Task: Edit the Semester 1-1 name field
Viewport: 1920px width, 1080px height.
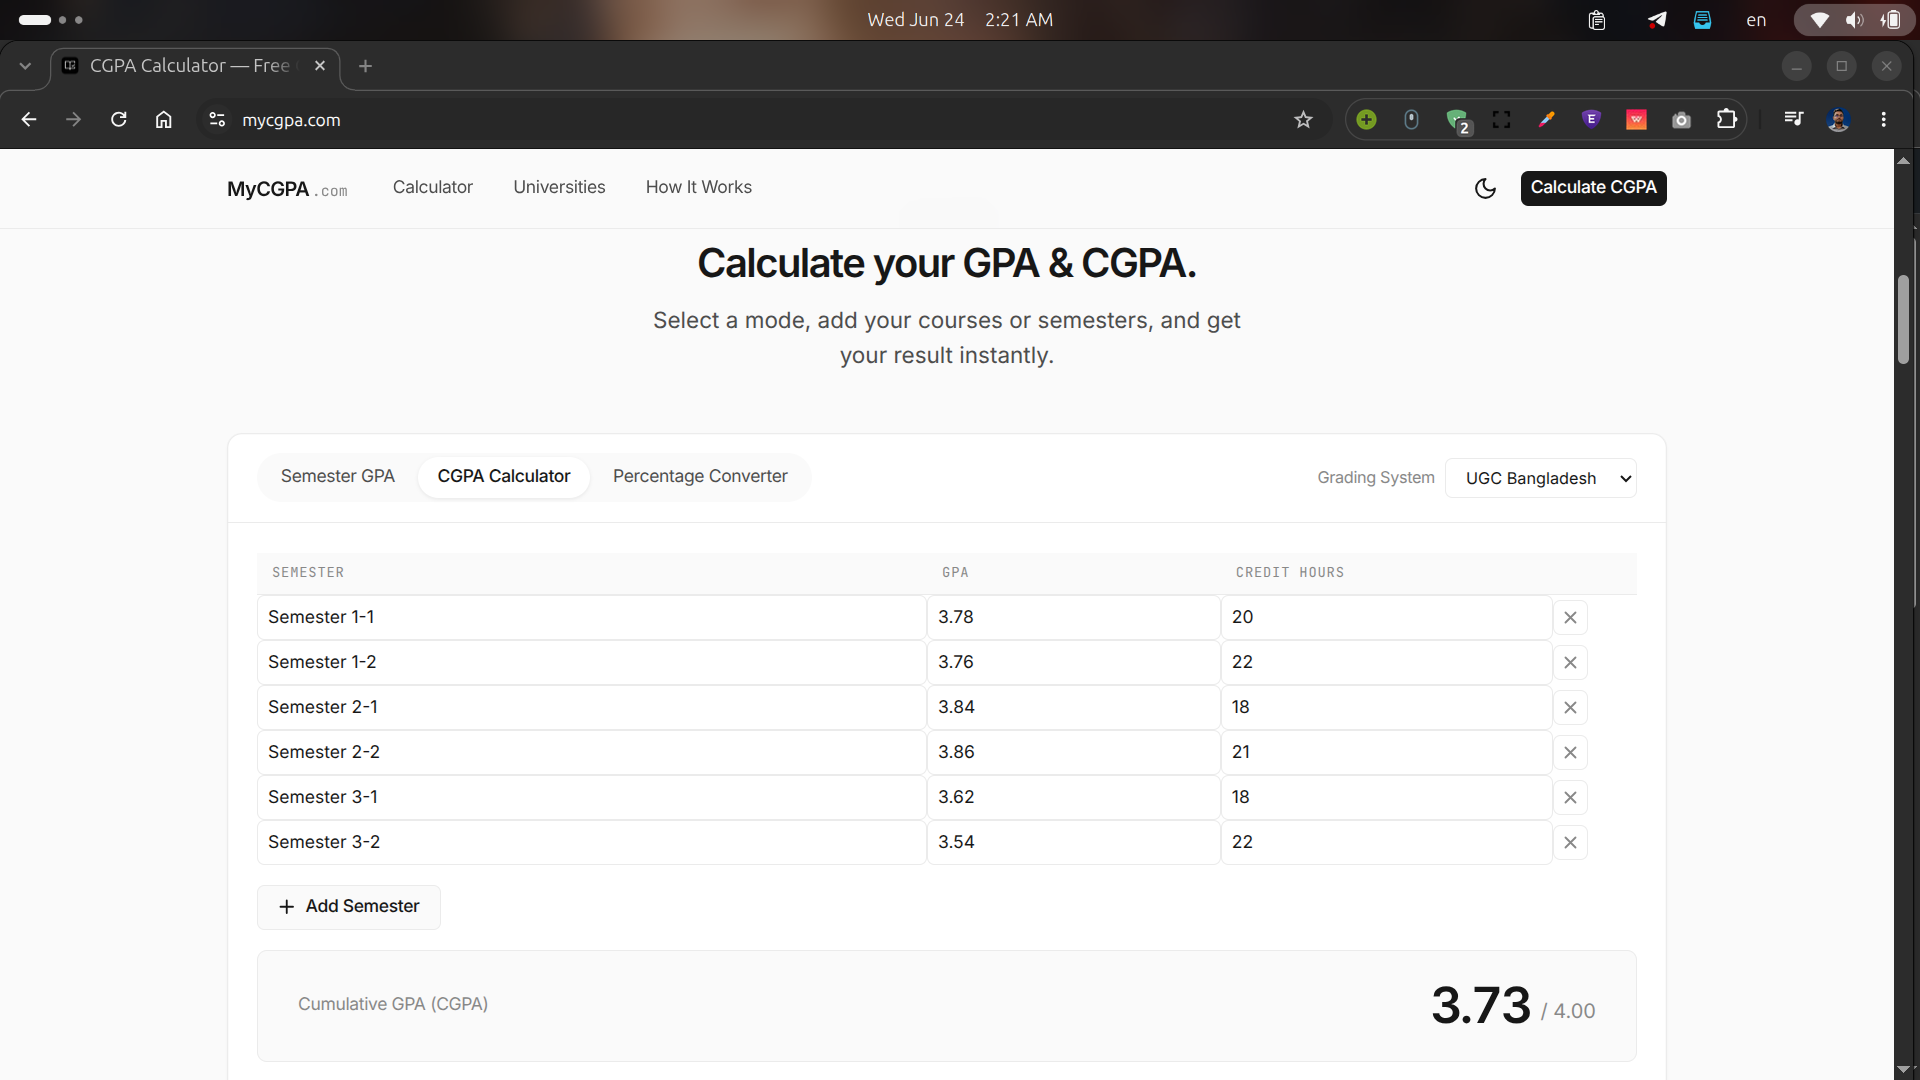Action: (x=592, y=618)
